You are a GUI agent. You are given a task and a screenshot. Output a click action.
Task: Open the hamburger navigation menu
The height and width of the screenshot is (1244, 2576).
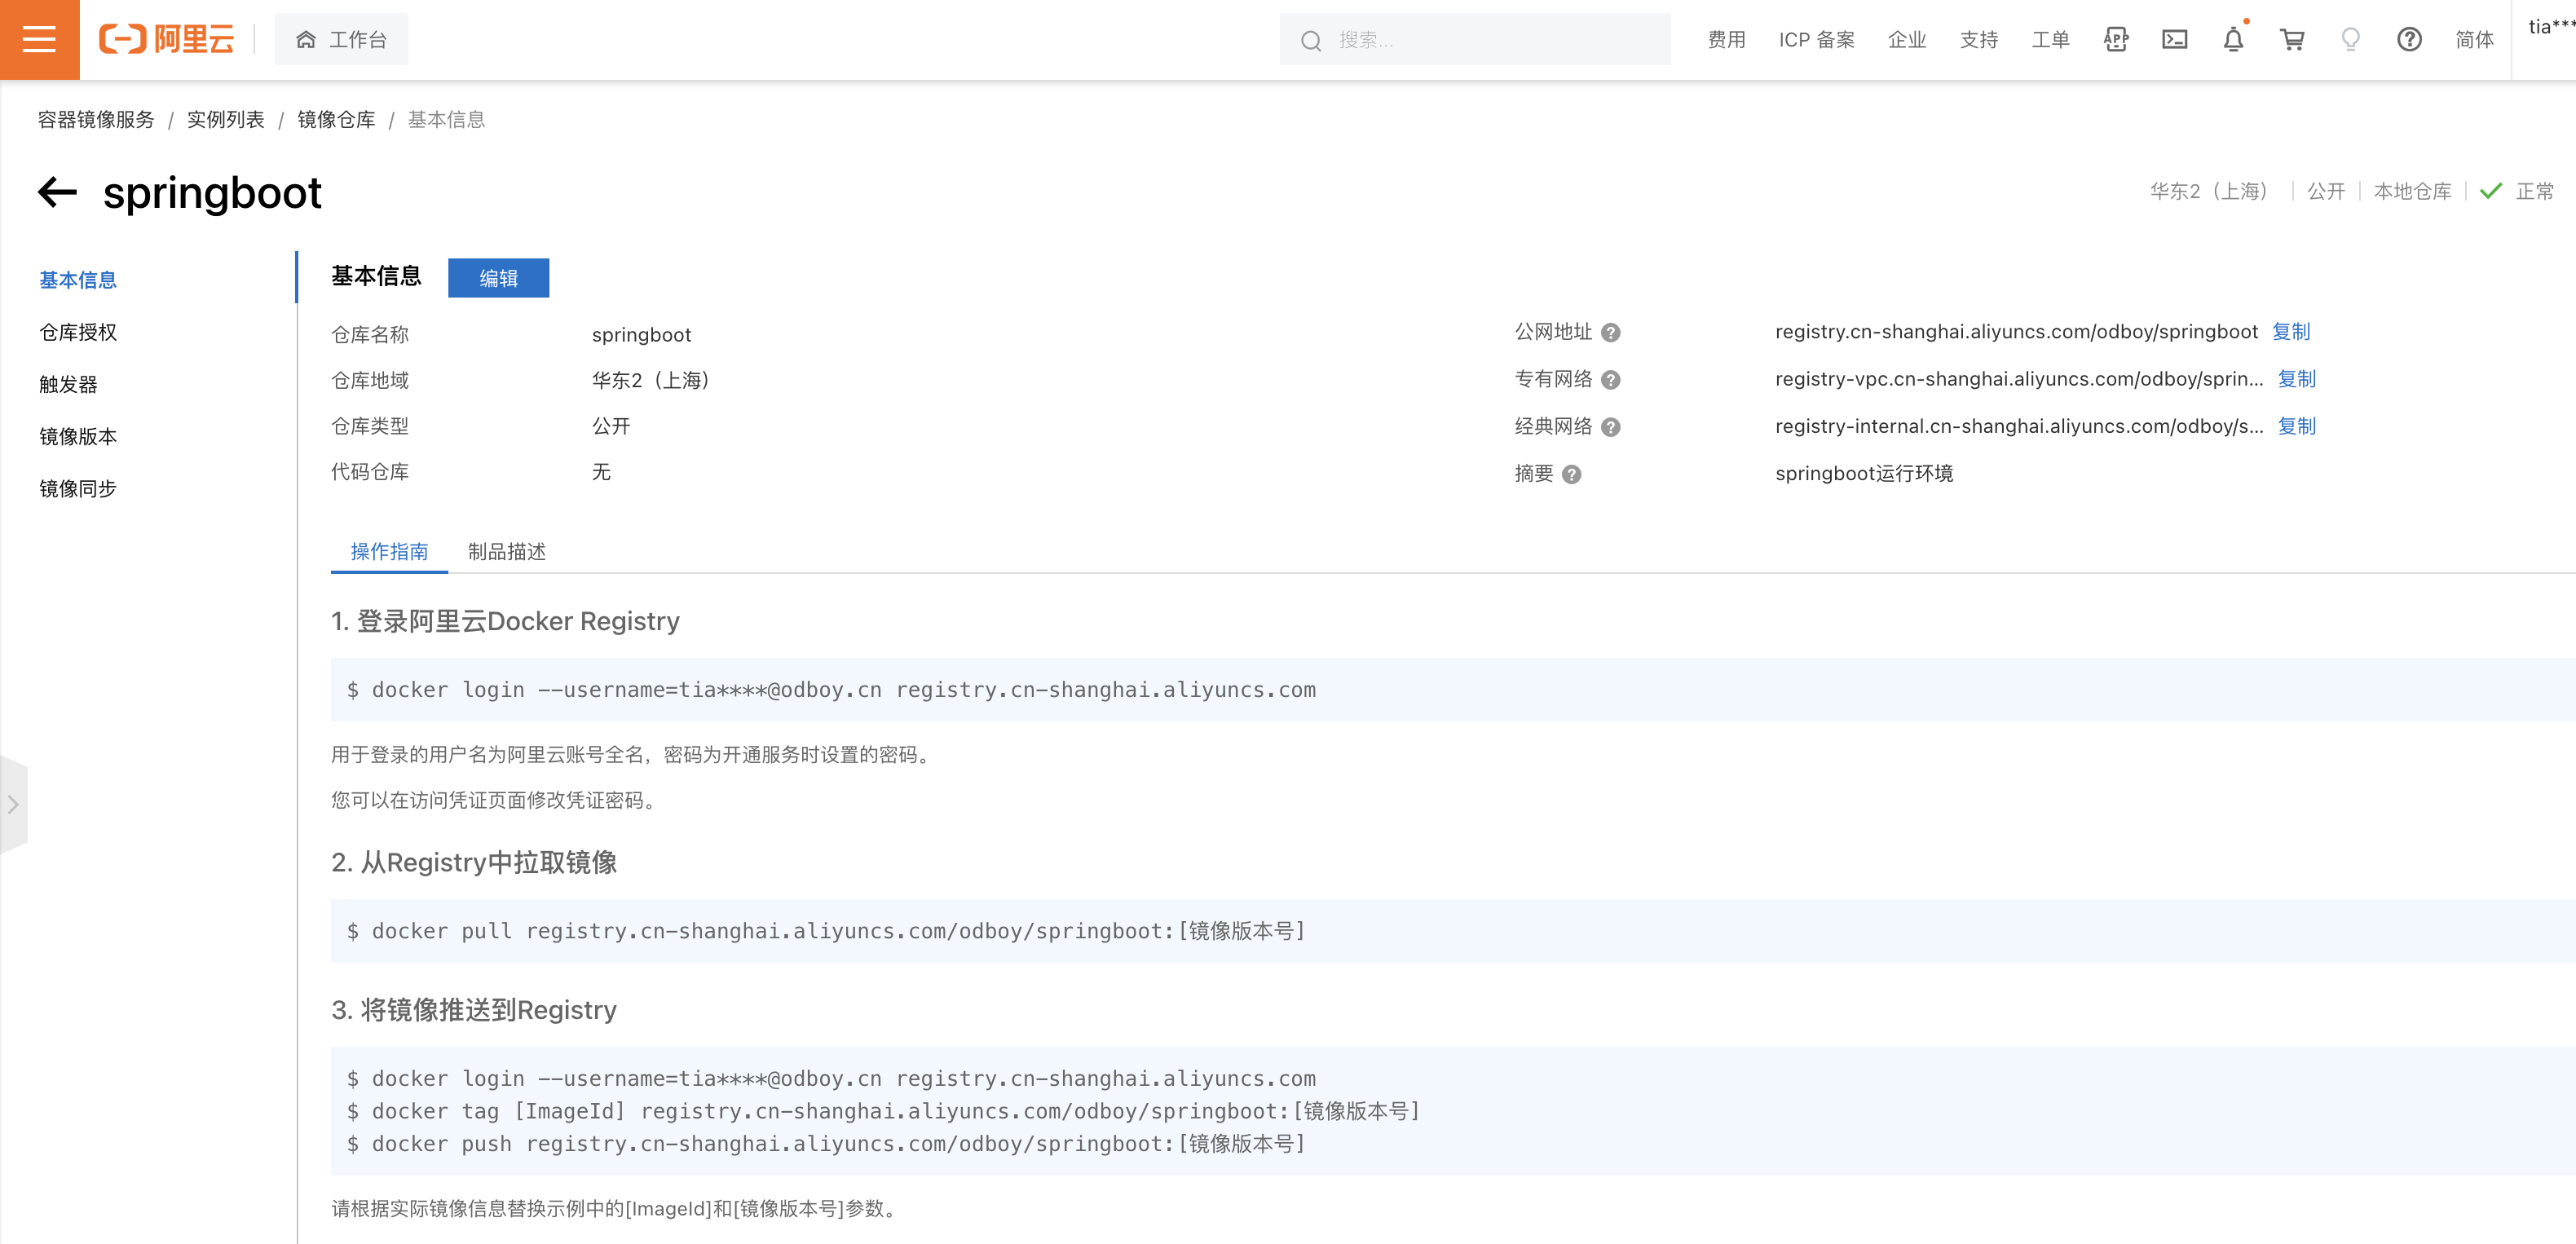39,39
